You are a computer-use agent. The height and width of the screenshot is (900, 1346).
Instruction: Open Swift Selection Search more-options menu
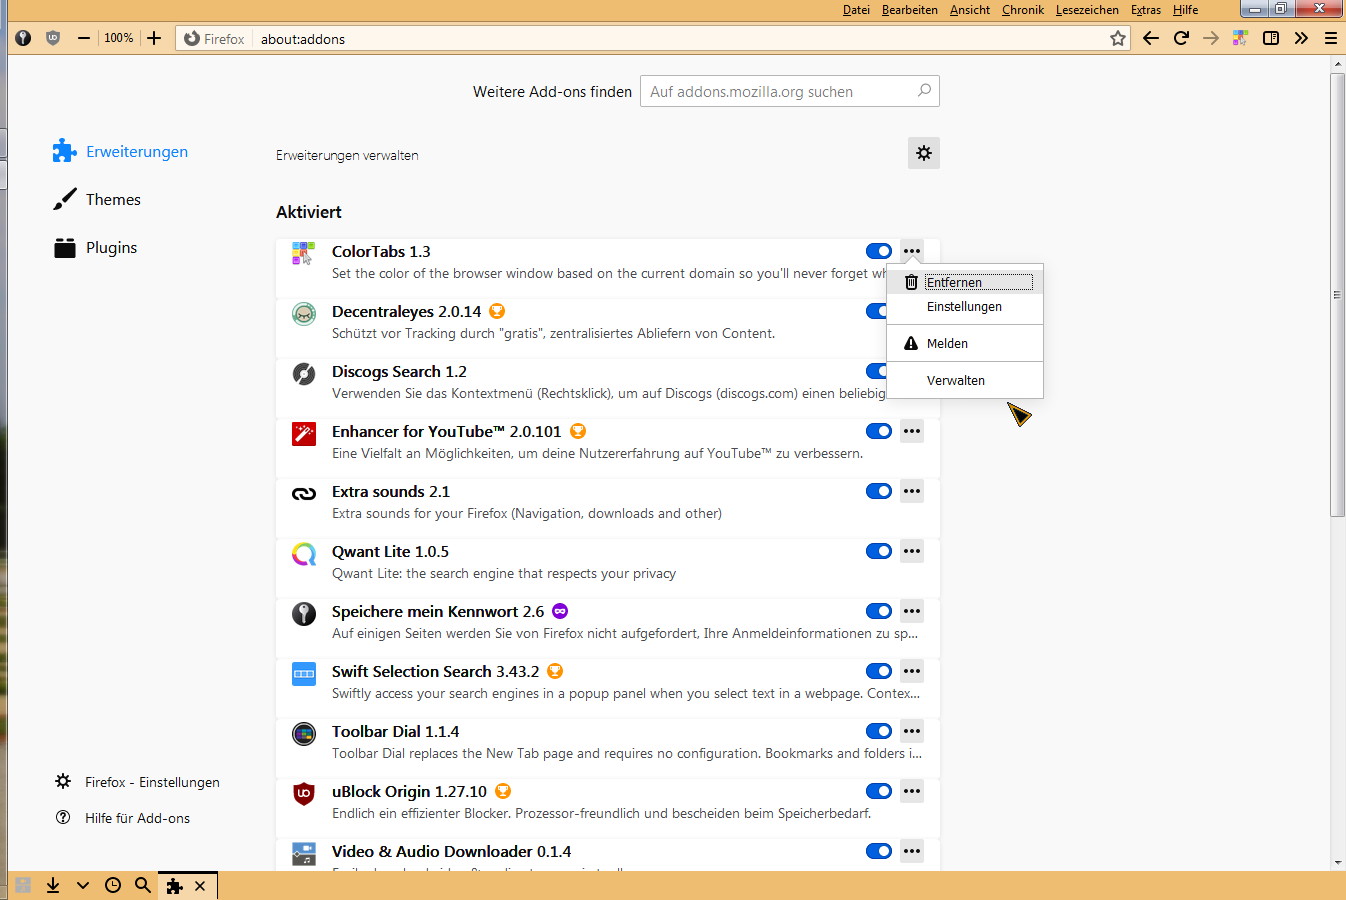click(912, 671)
